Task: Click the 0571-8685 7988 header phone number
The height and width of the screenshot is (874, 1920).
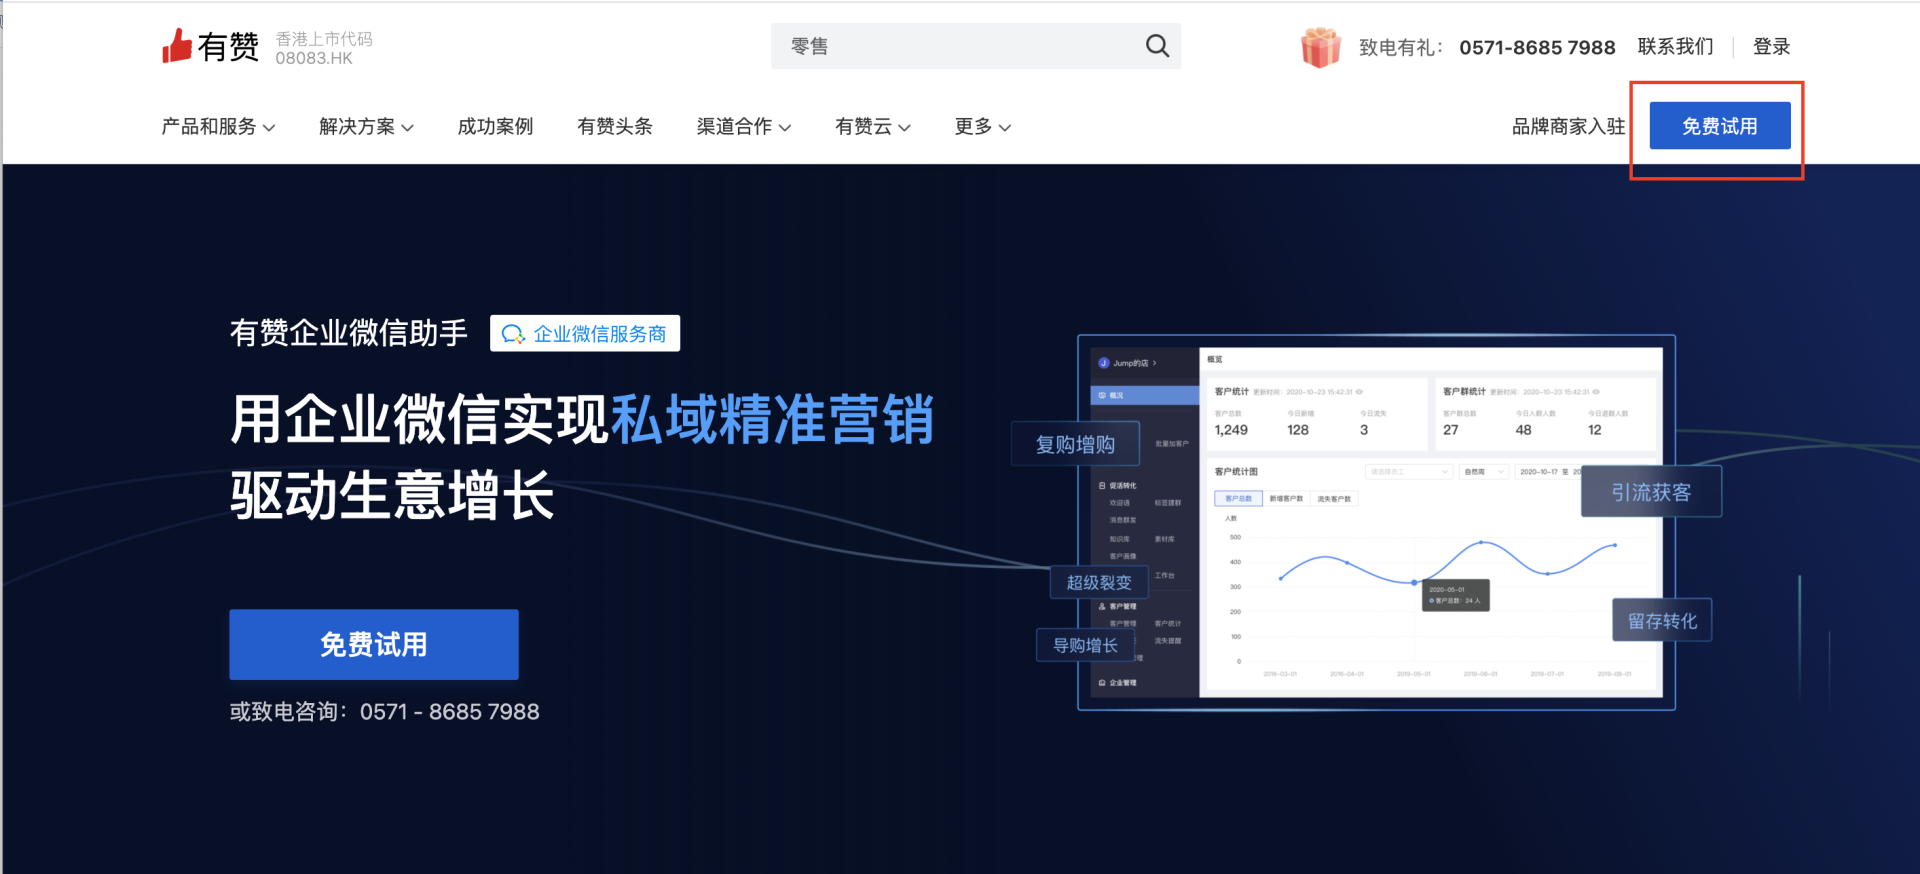Action: click(1537, 47)
